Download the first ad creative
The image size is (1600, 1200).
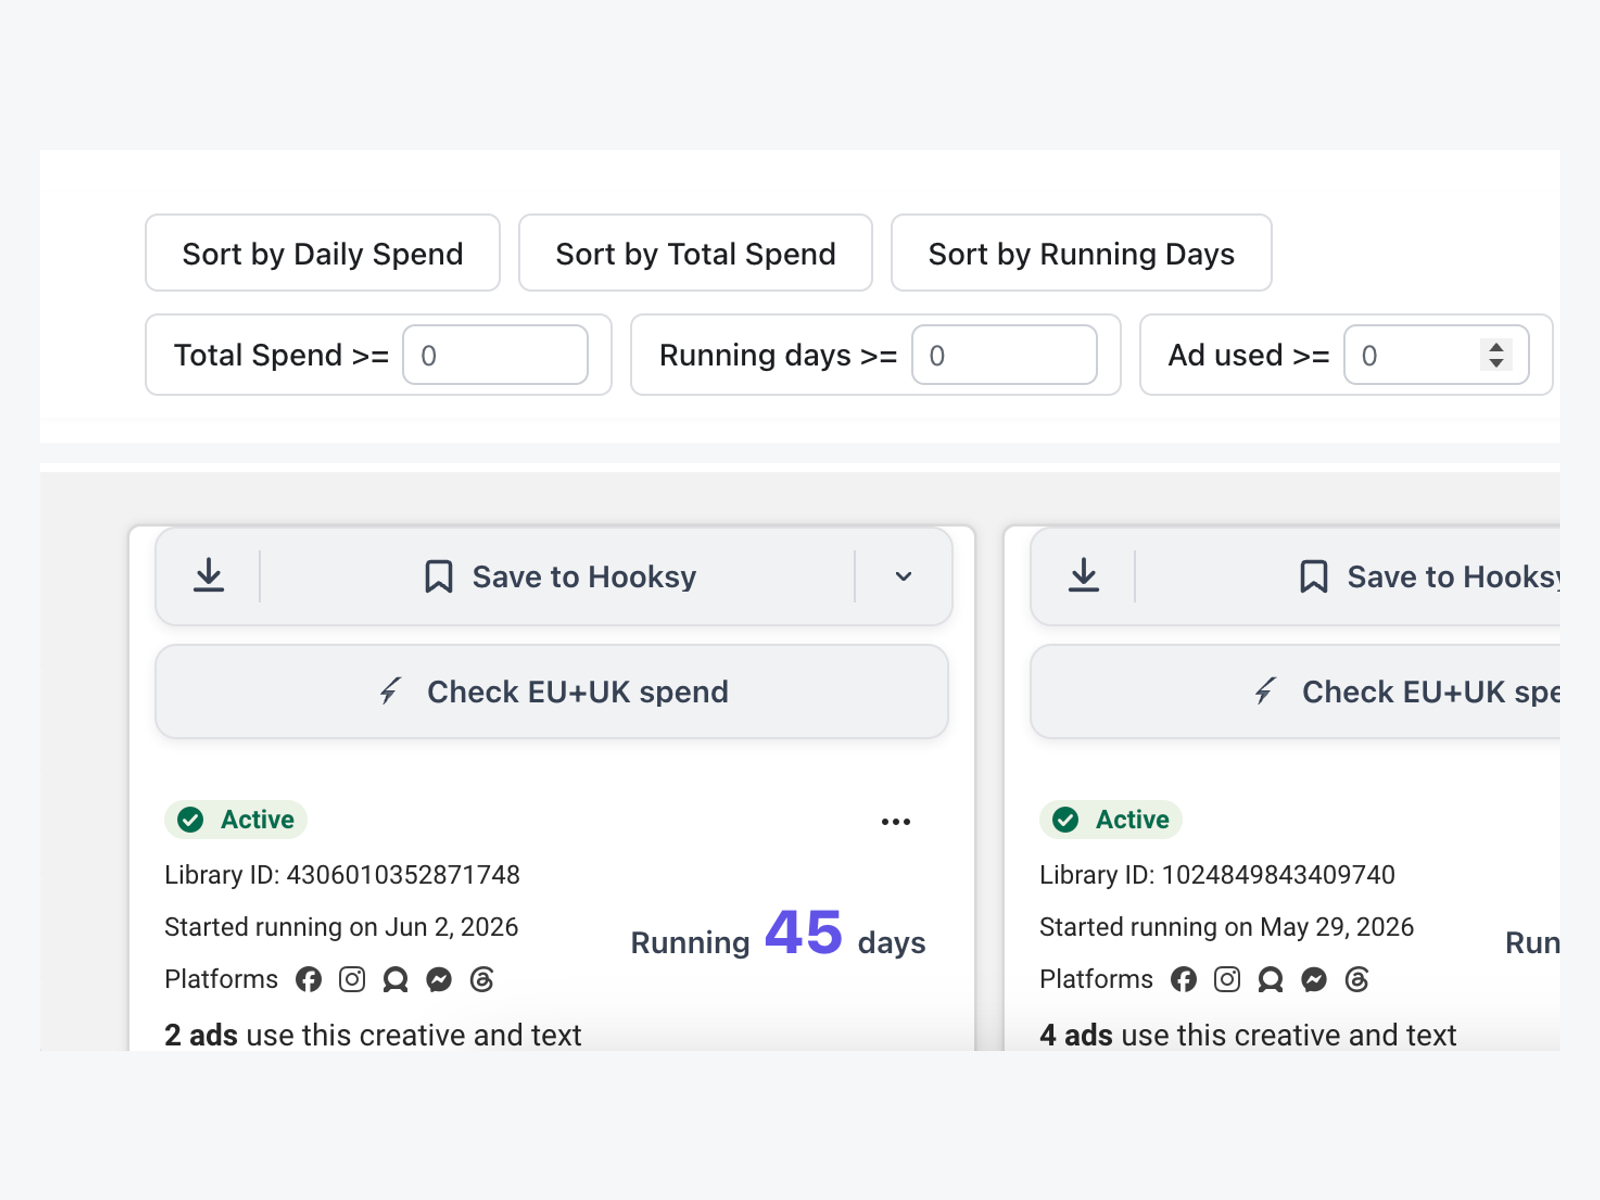pyautogui.click(x=208, y=576)
